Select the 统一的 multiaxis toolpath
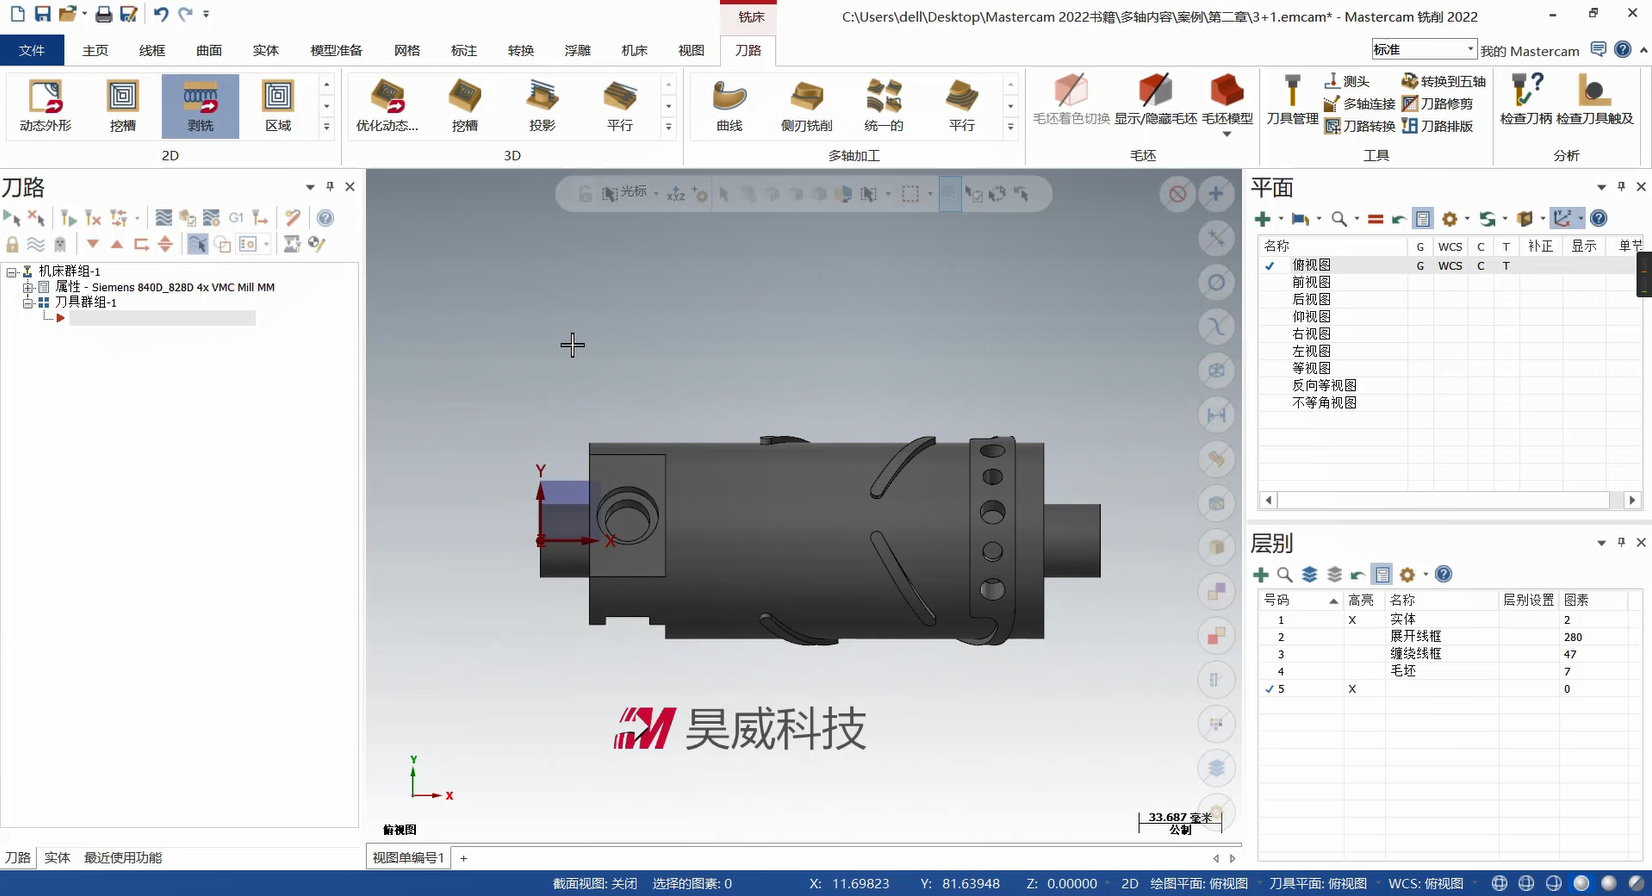The width and height of the screenshot is (1652, 896). (x=884, y=106)
